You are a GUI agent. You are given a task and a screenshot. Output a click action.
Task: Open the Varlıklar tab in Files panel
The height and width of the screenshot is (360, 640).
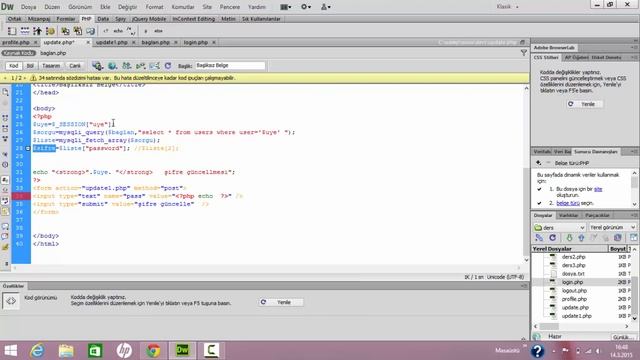click(568, 216)
